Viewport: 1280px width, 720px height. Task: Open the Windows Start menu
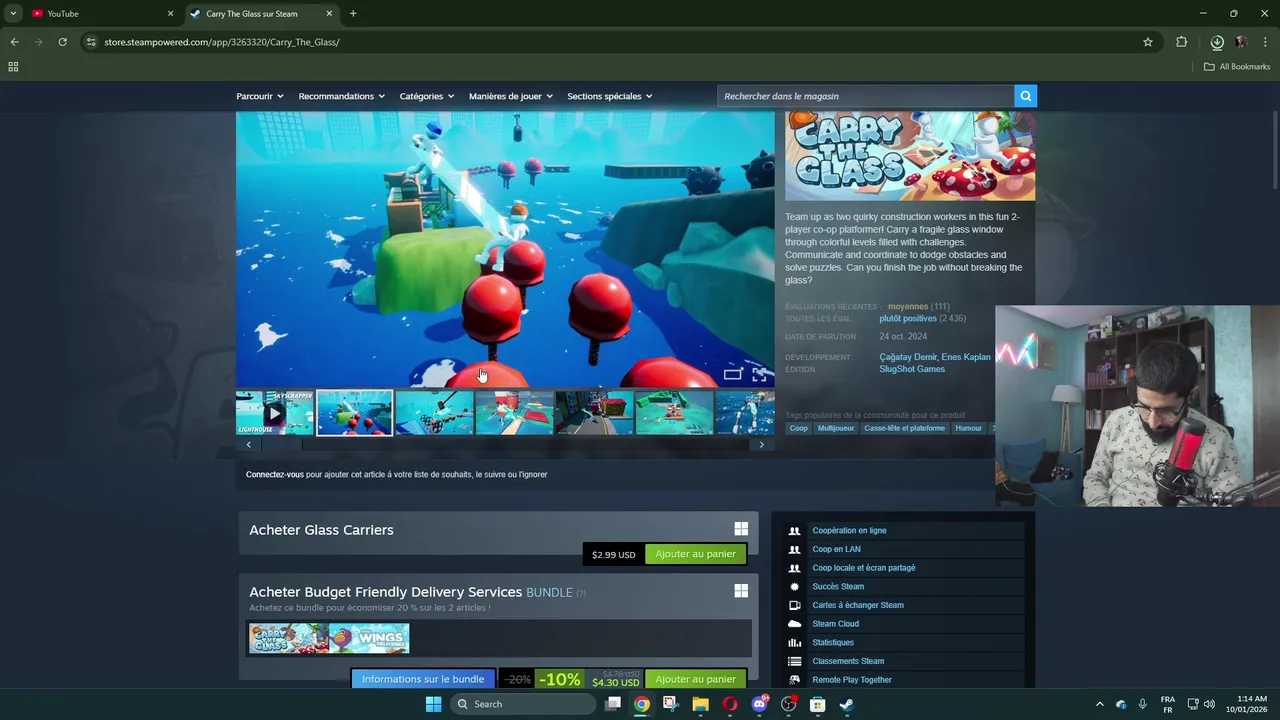point(433,704)
